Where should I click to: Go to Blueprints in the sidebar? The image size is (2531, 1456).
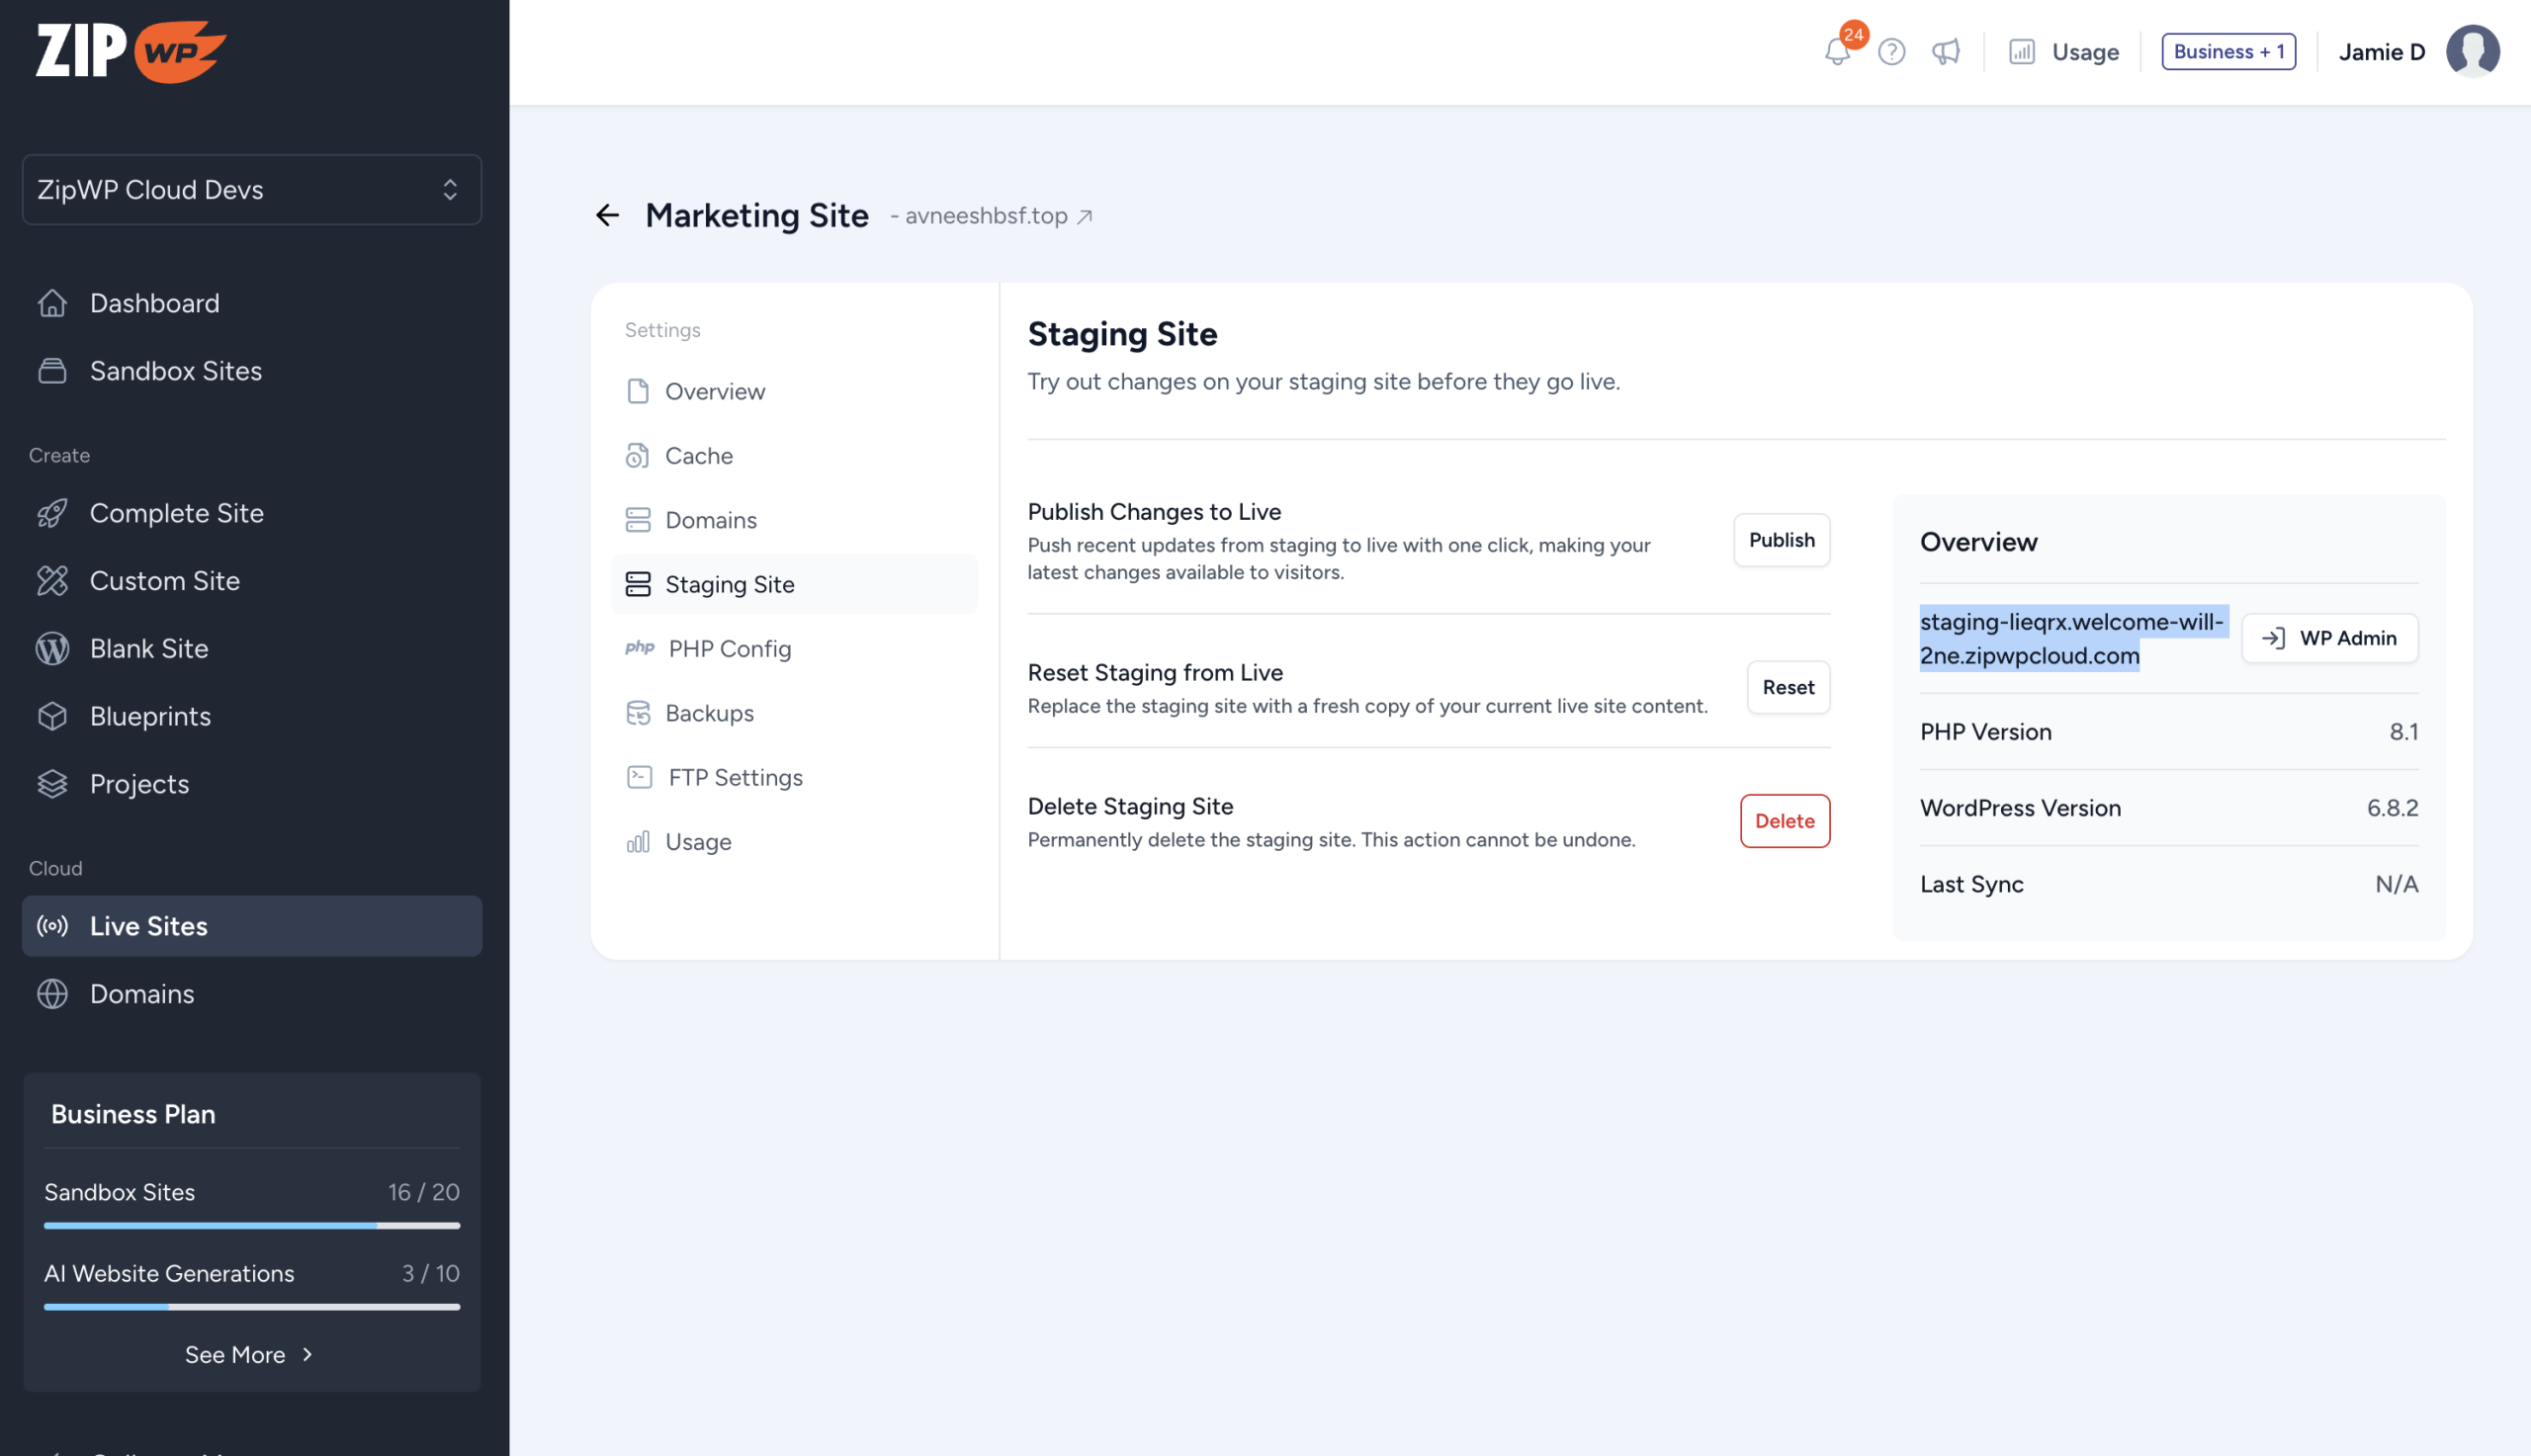150,716
